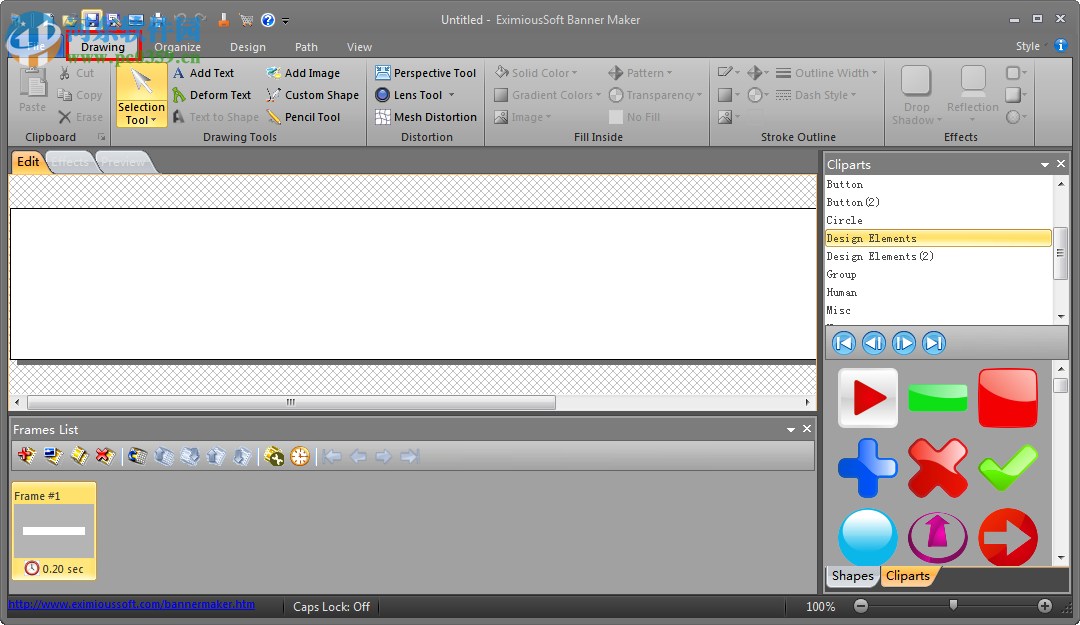Switch to the Shapes tab

(852, 576)
